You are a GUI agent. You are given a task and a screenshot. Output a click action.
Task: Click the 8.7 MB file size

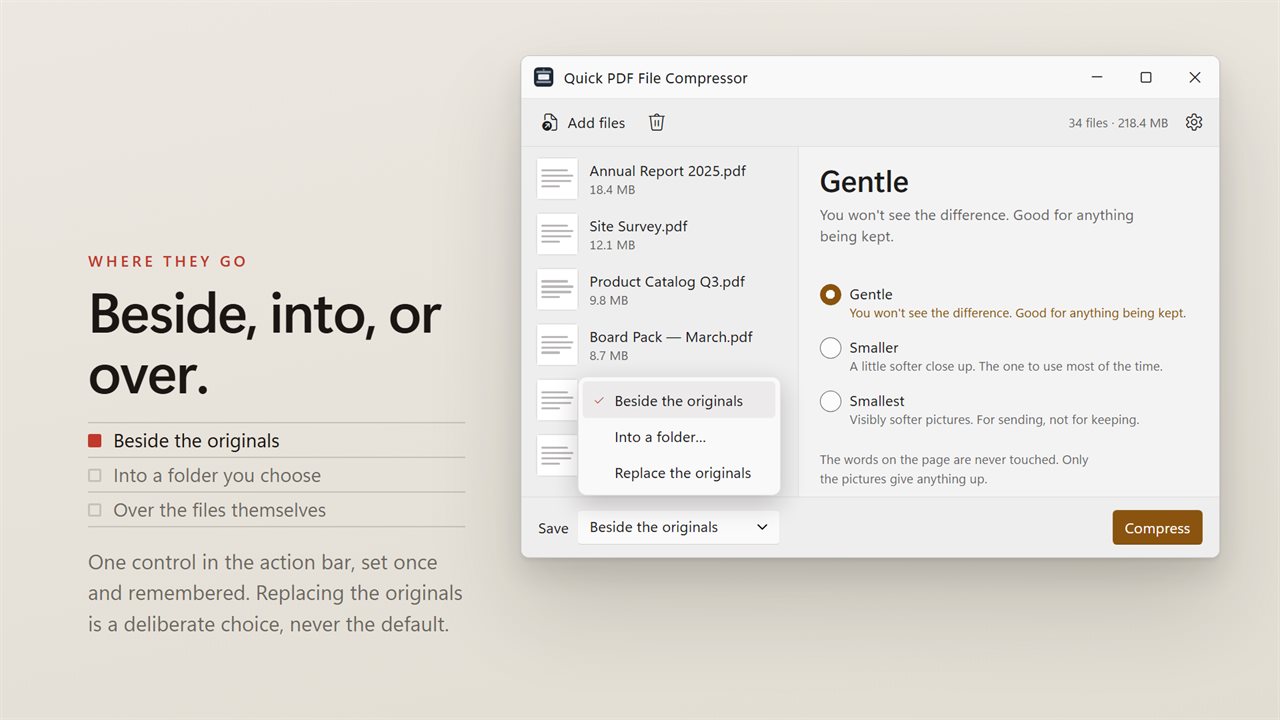coord(609,356)
